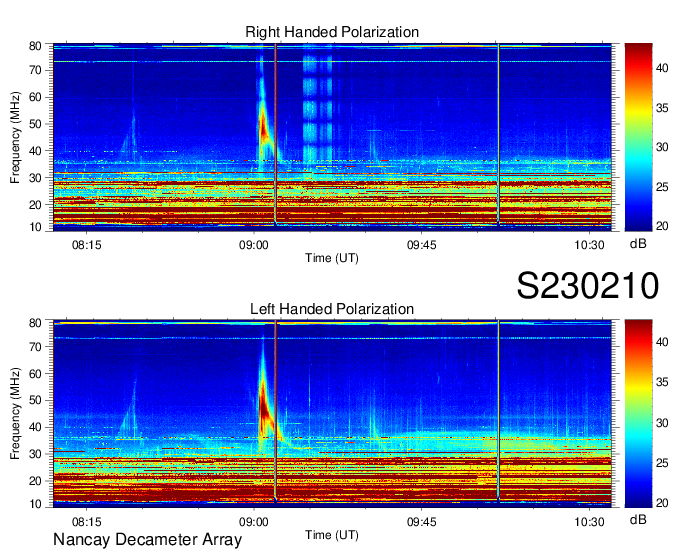Click the "Right Handed Polarization" plot title
Image resolution: width=680 pixels, height=552 pixels.
tap(332, 32)
